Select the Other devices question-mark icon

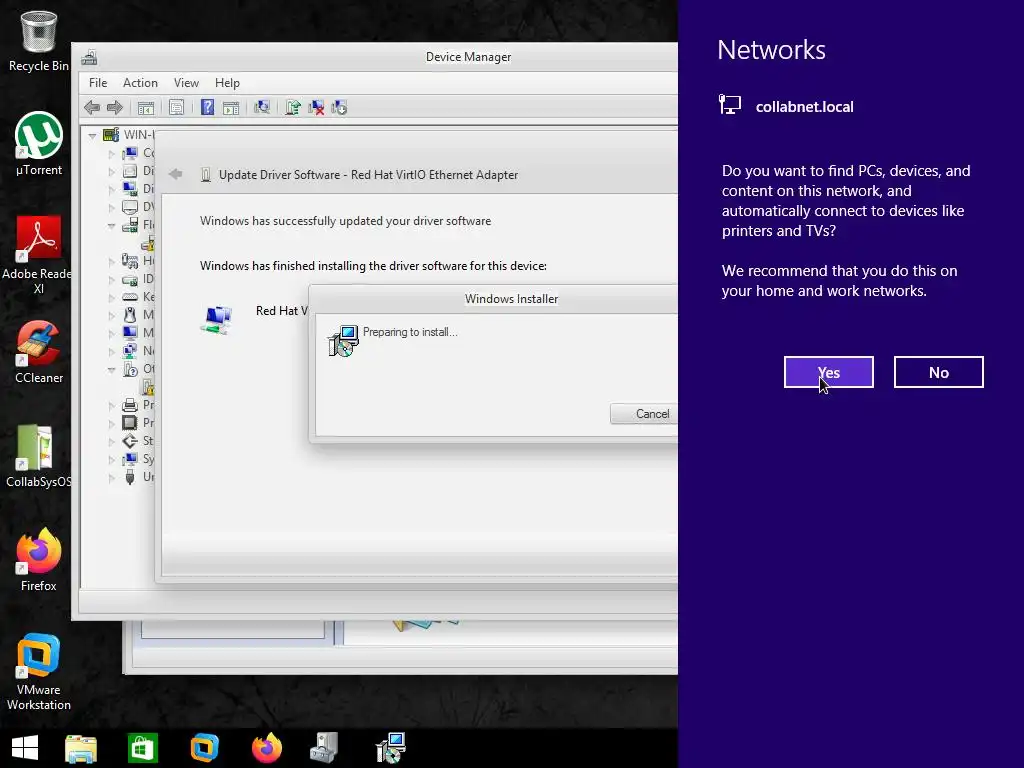point(130,369)
